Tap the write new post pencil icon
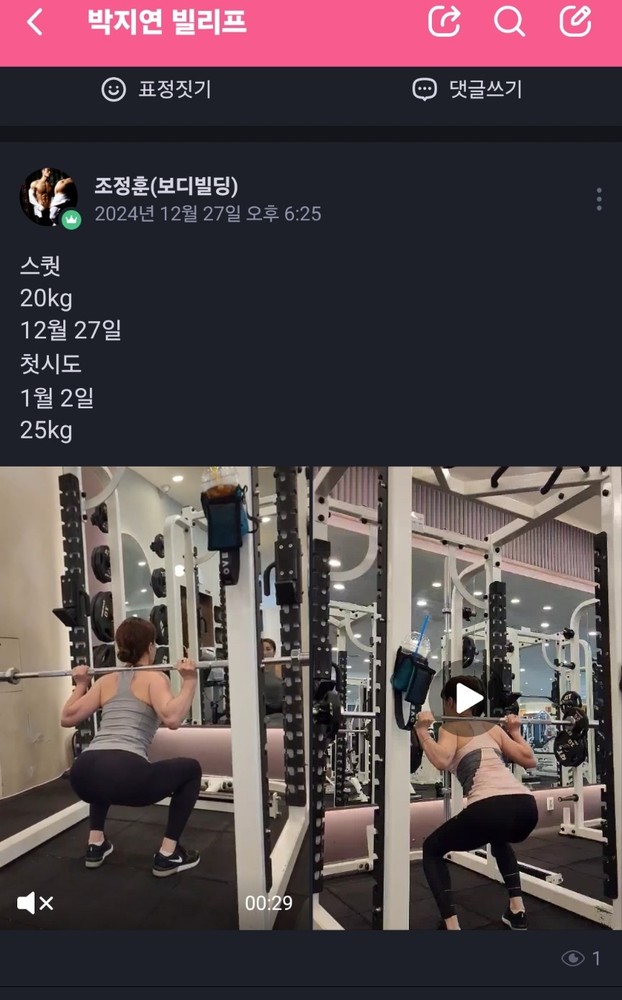The height and width of the screenshot is (1000, 622). point(575,22)
